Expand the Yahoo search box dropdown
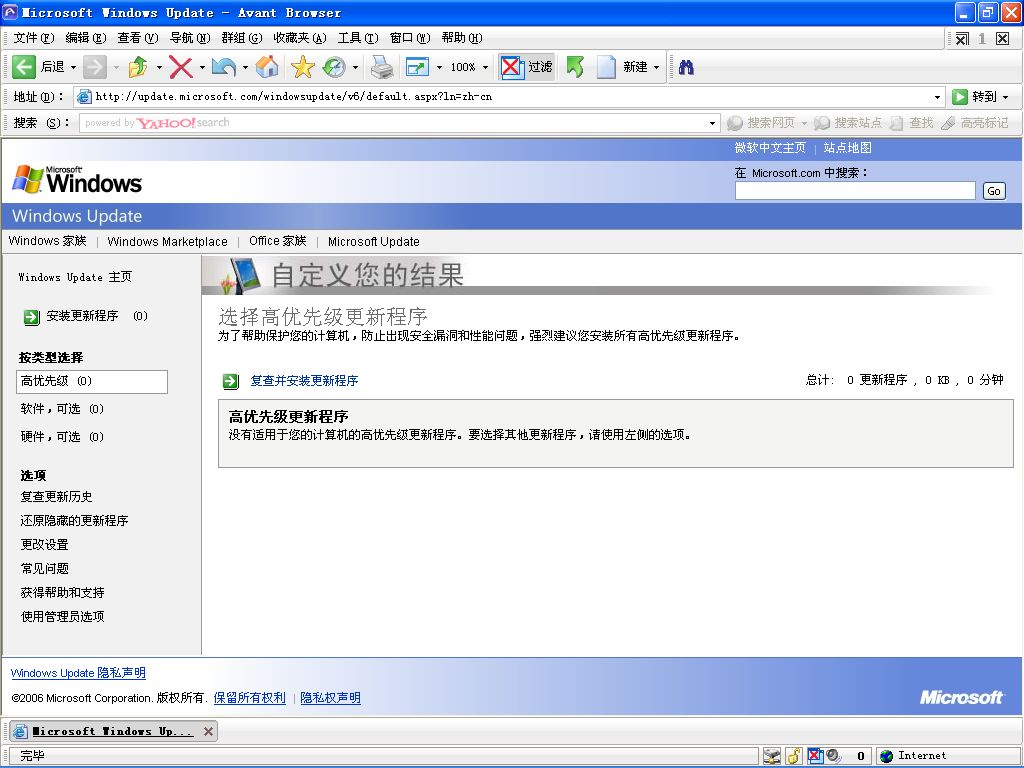 pos(712,123)
